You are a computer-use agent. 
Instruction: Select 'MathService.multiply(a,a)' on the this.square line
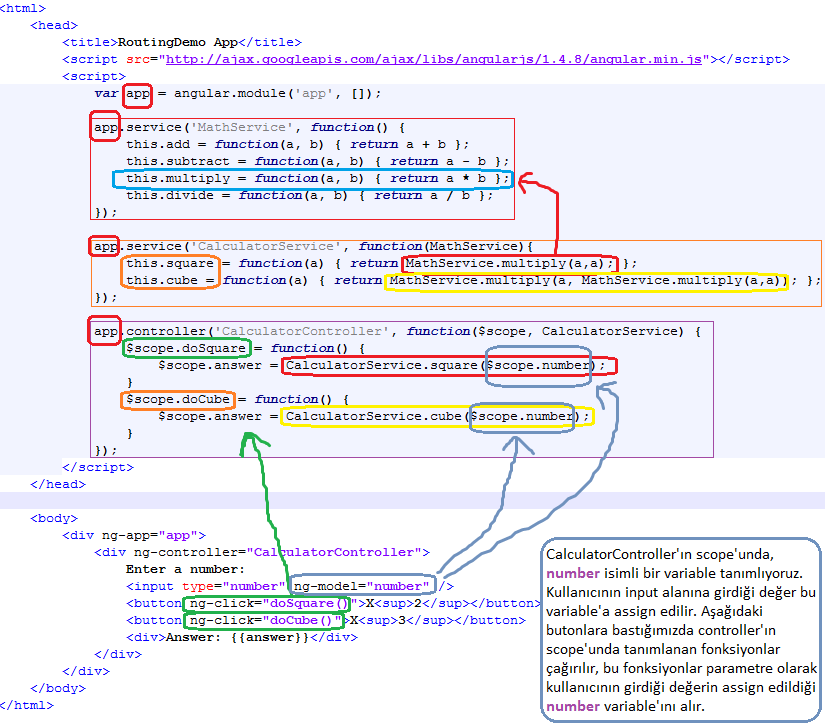click(x=504, y=263)
